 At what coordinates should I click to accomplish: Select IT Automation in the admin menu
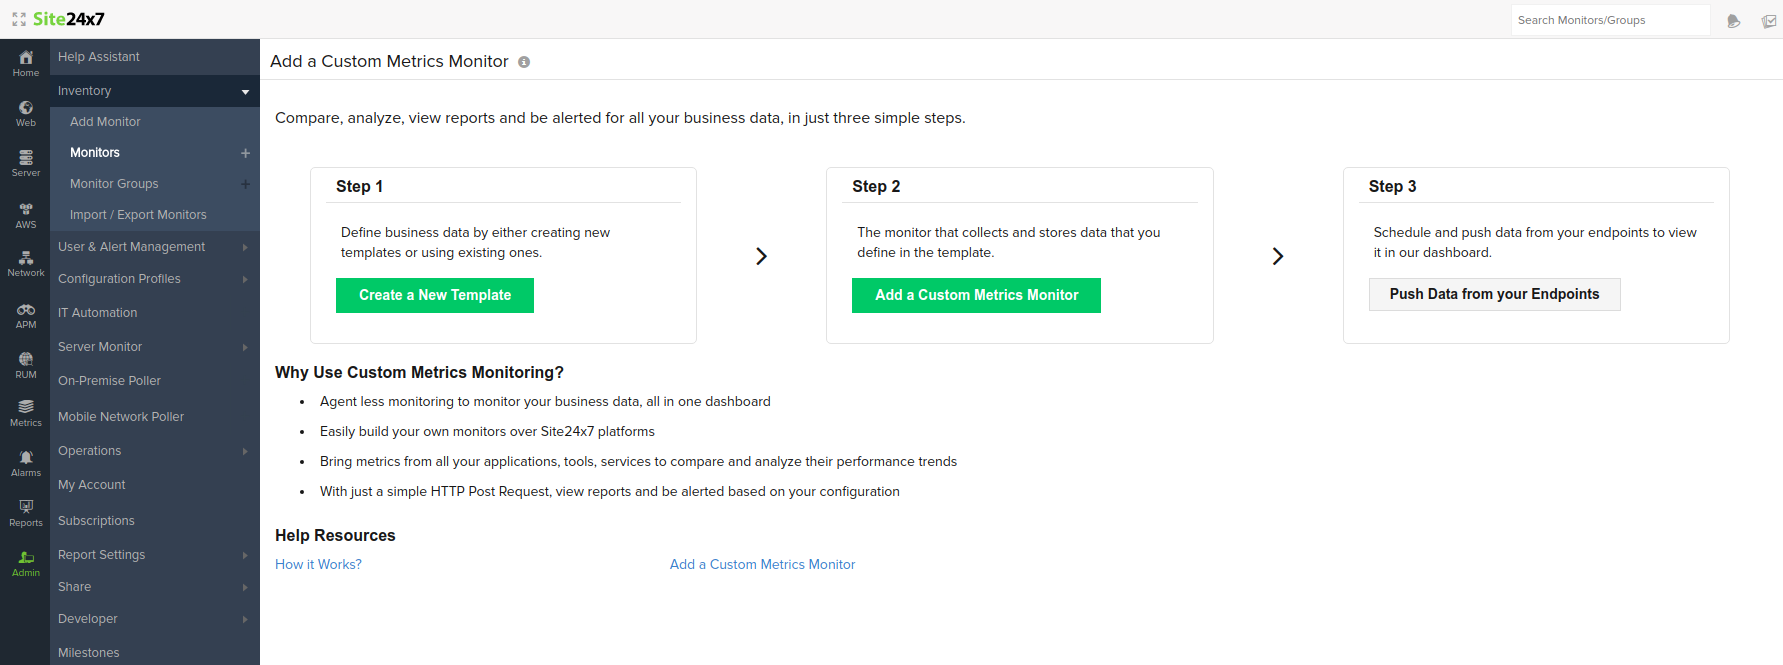98,313
